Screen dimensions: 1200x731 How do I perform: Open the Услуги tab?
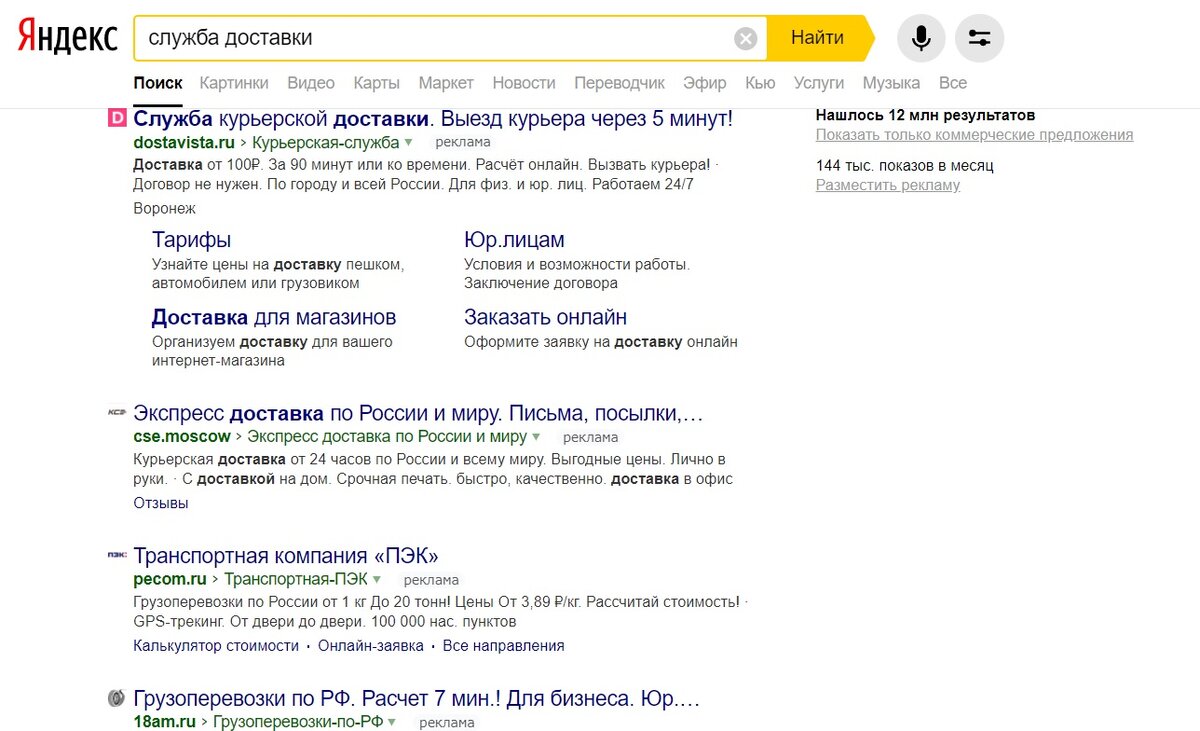click(819, 83)
